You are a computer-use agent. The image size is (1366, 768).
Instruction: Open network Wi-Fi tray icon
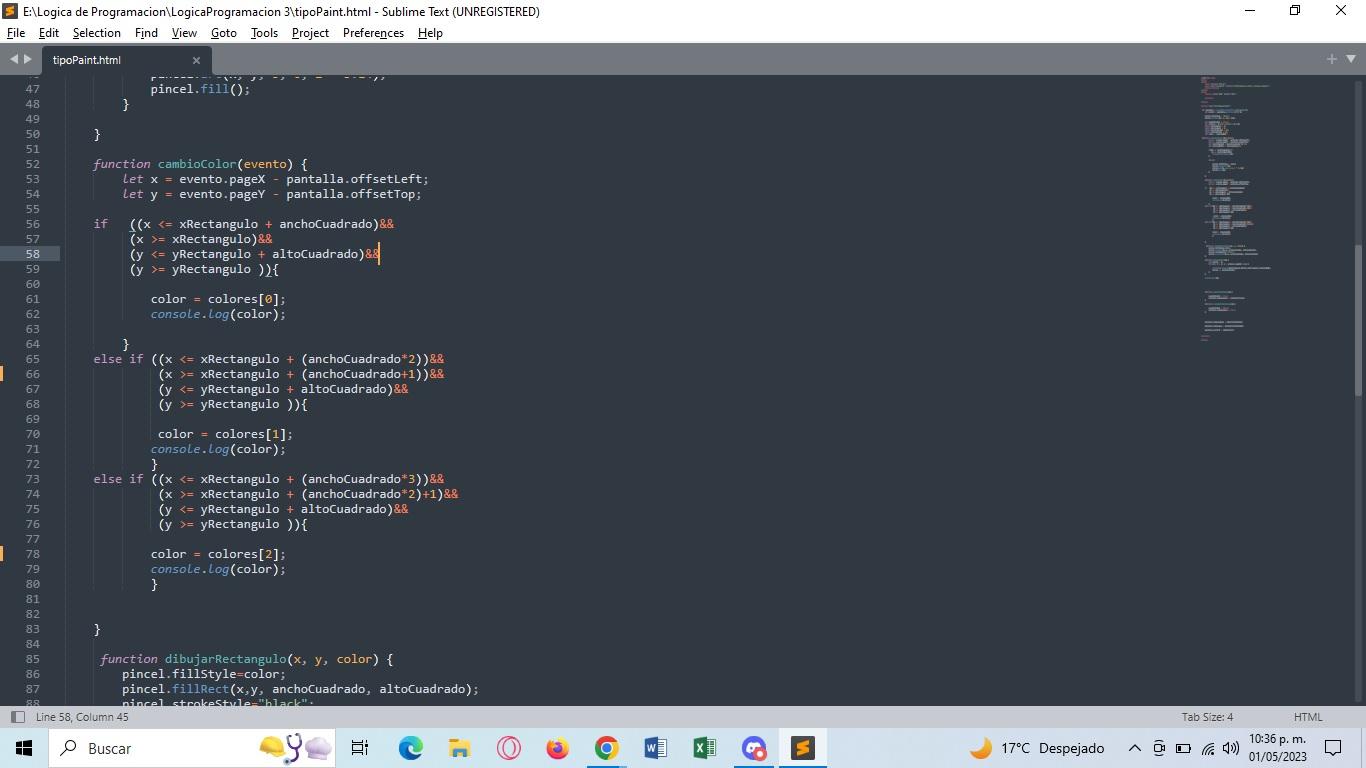(1208, 748)
